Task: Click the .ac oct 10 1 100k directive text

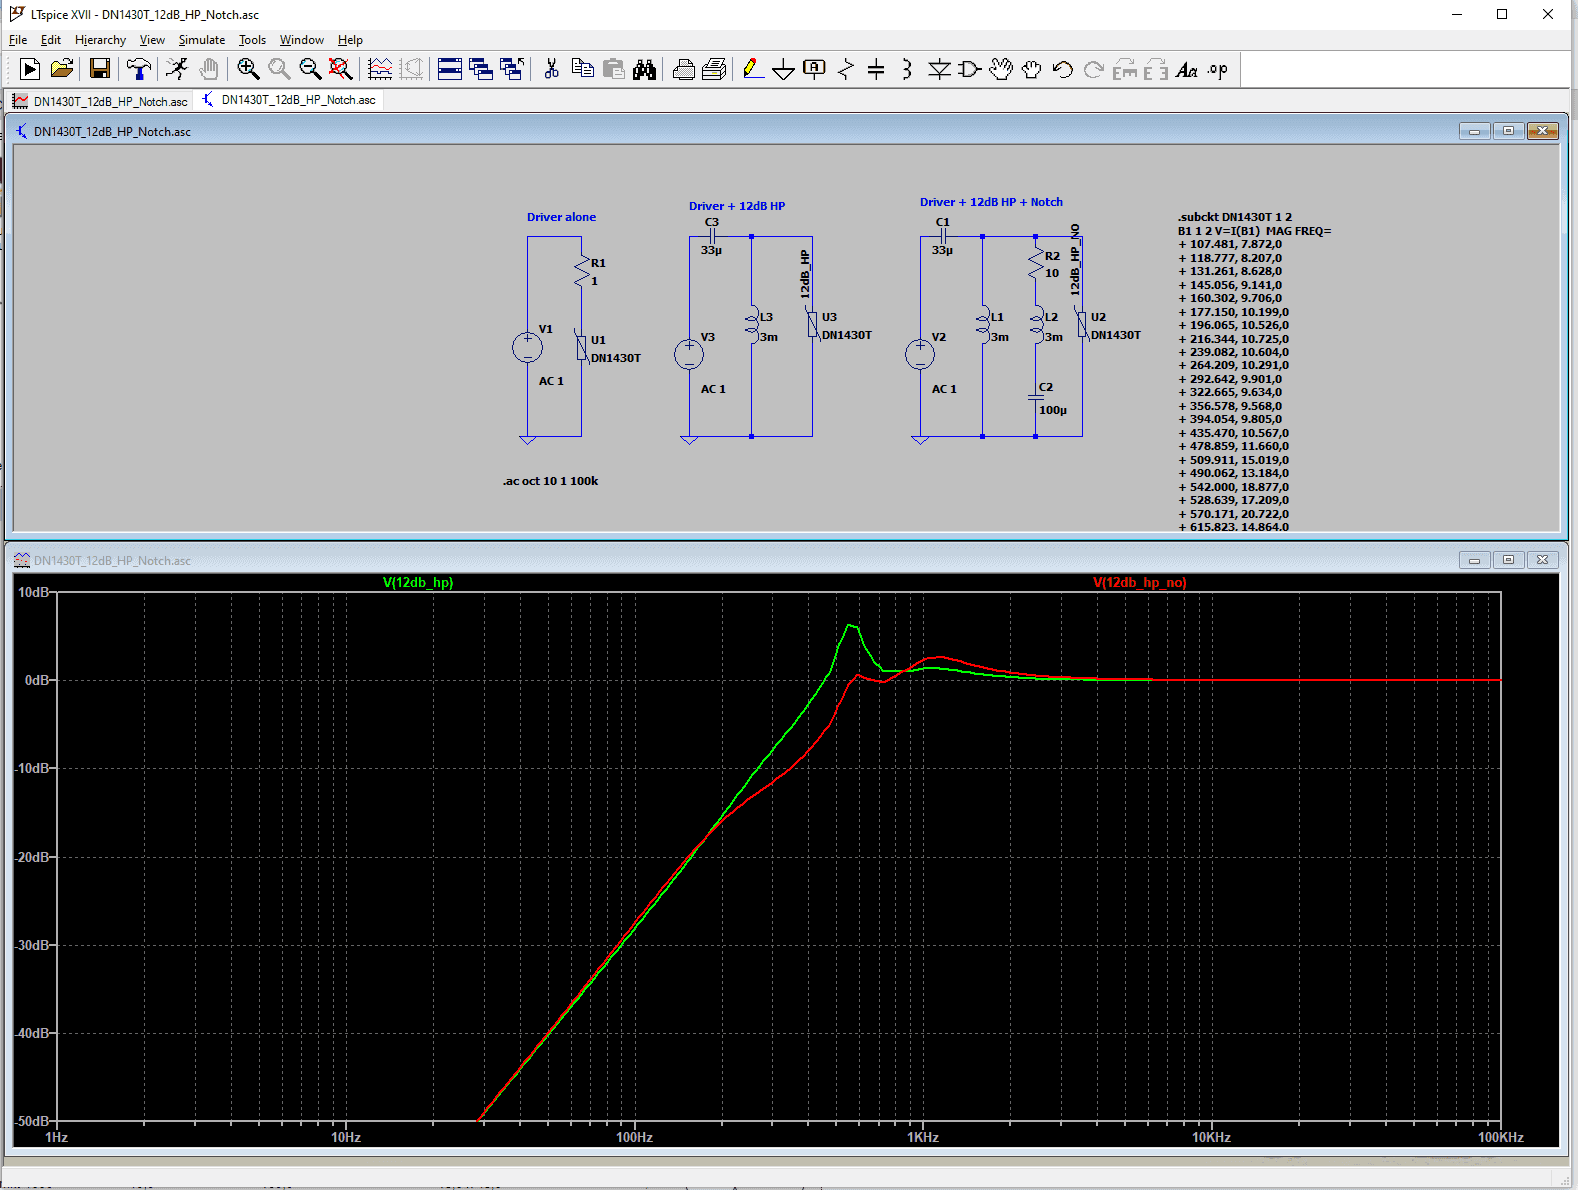Action: coord(550,481)
